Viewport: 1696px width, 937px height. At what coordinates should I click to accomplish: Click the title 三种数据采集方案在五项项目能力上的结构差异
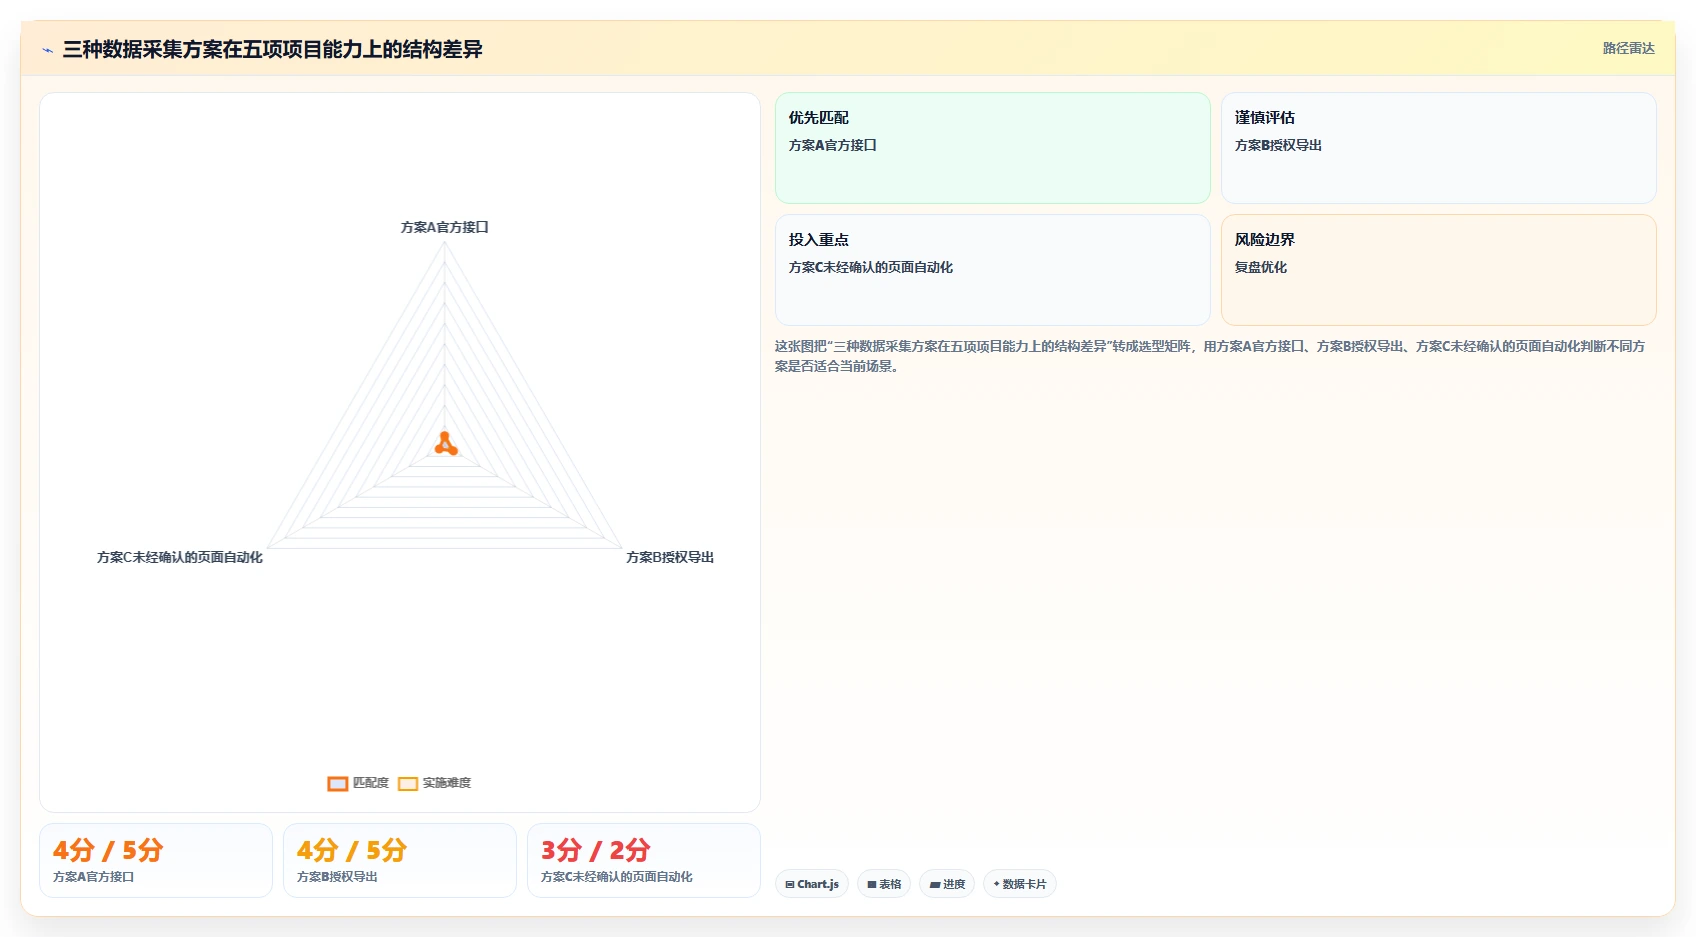[x=272, y=49]
